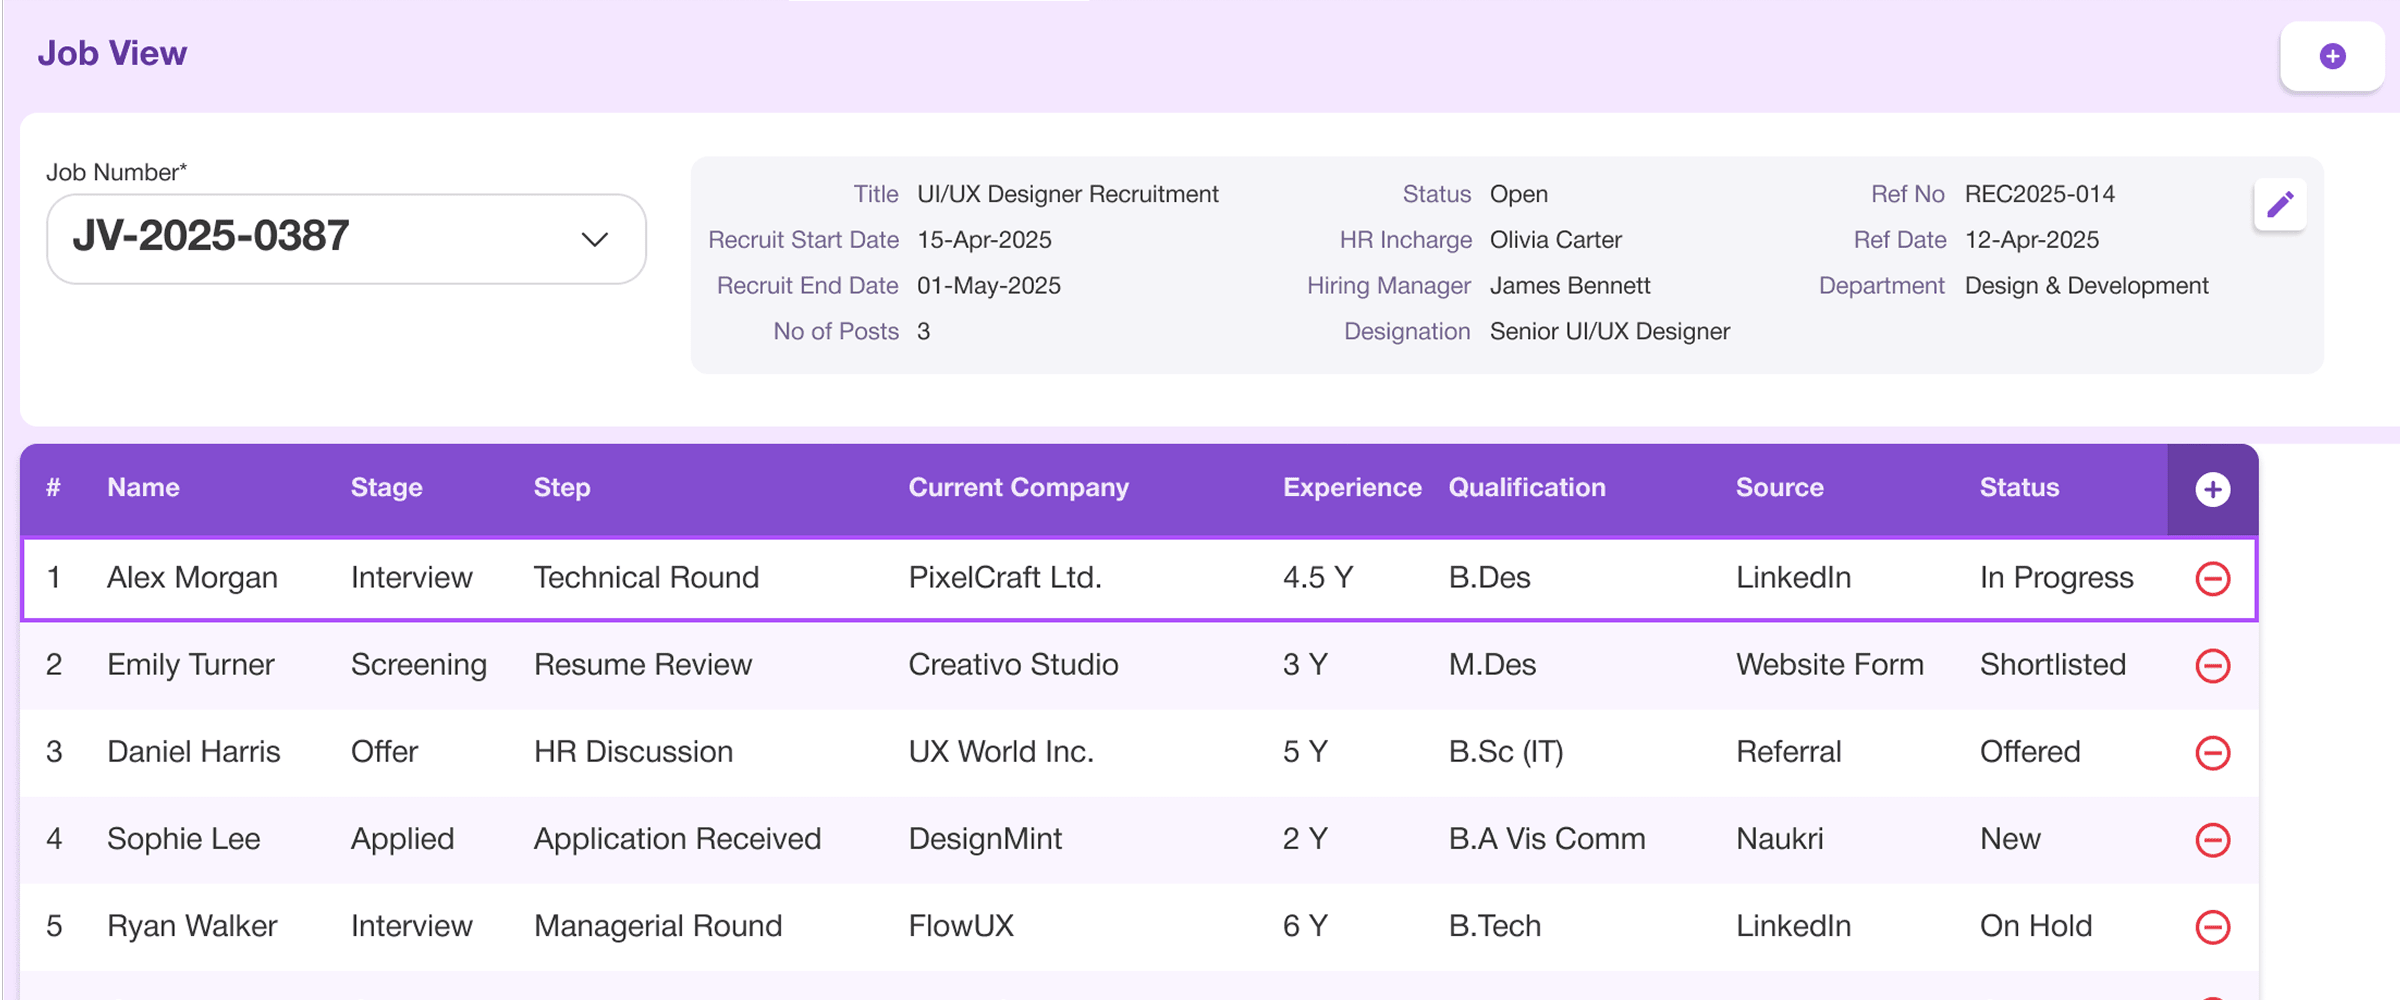Select candidate name Ryan Walker
Screen dimensions: 2400x1000
pos(192,925)
